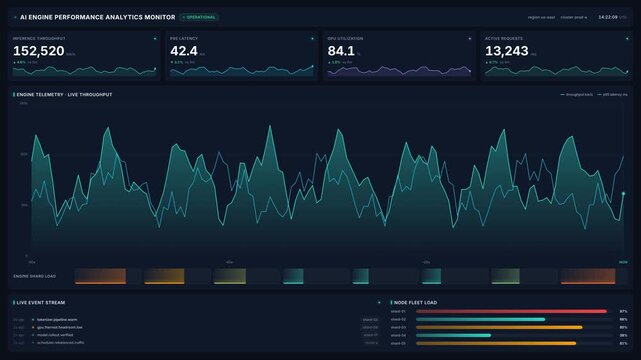Click the 13,243 active requests value

[x=507, y=51]
